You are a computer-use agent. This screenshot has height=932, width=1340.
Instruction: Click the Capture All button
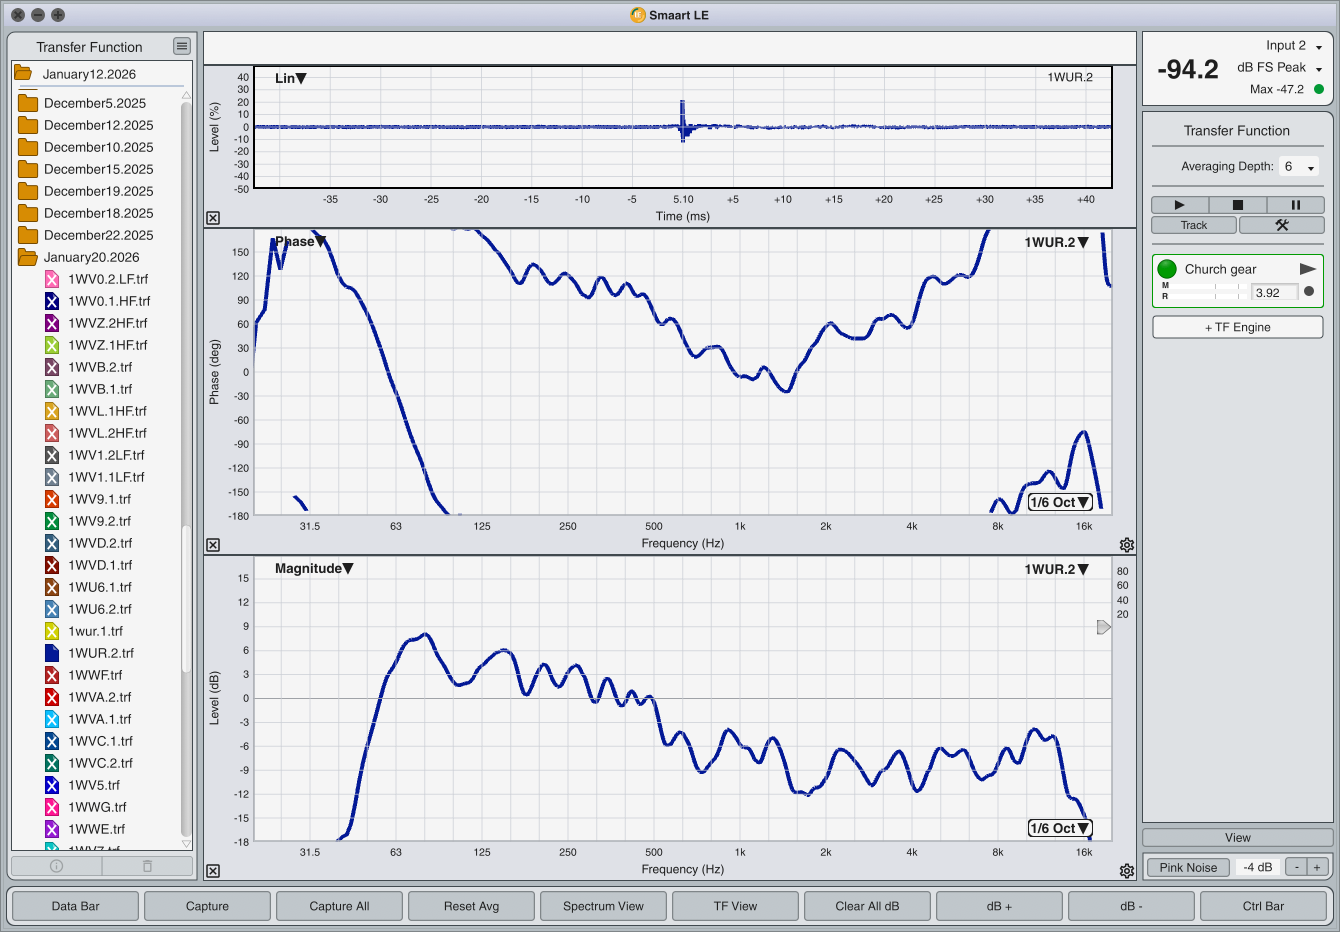pos(339,906)
